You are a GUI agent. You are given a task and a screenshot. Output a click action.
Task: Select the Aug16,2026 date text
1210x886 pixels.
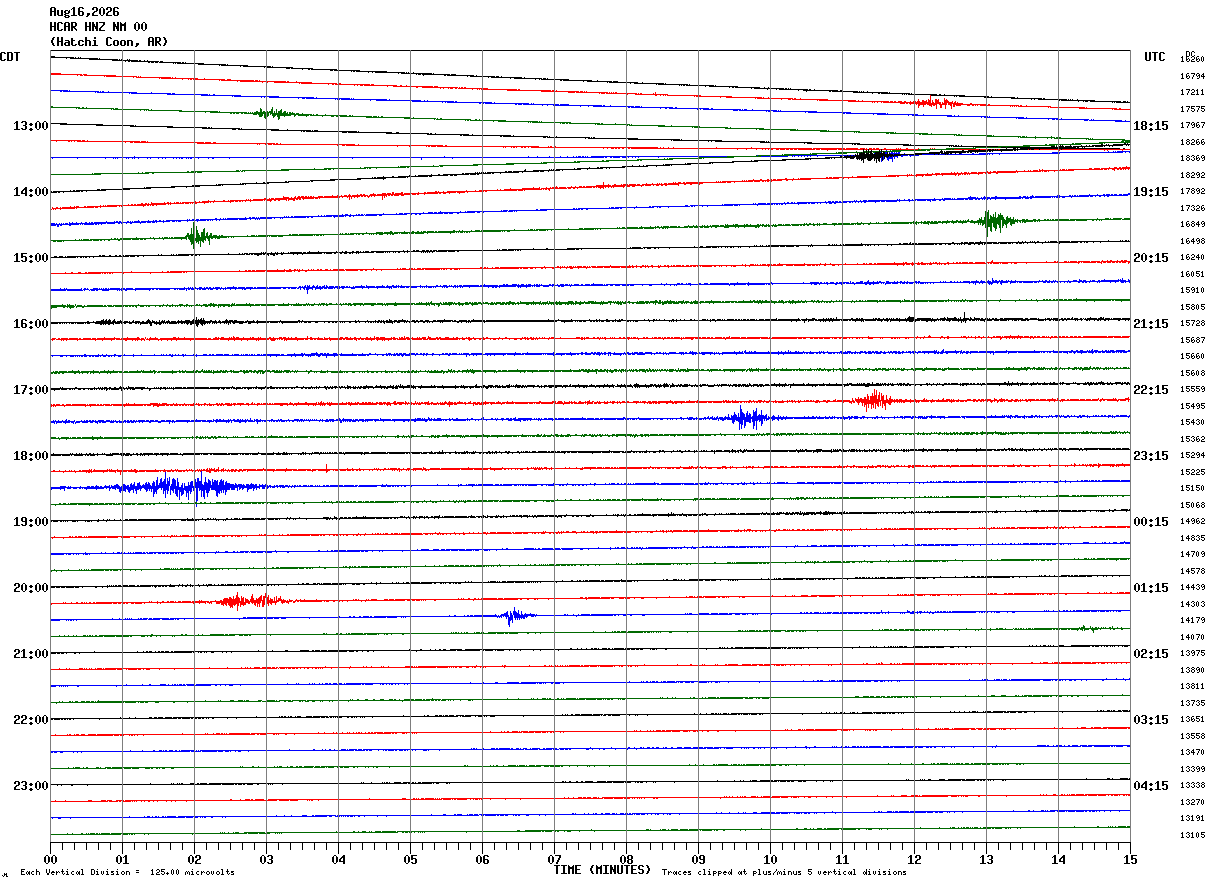[84, 12]
